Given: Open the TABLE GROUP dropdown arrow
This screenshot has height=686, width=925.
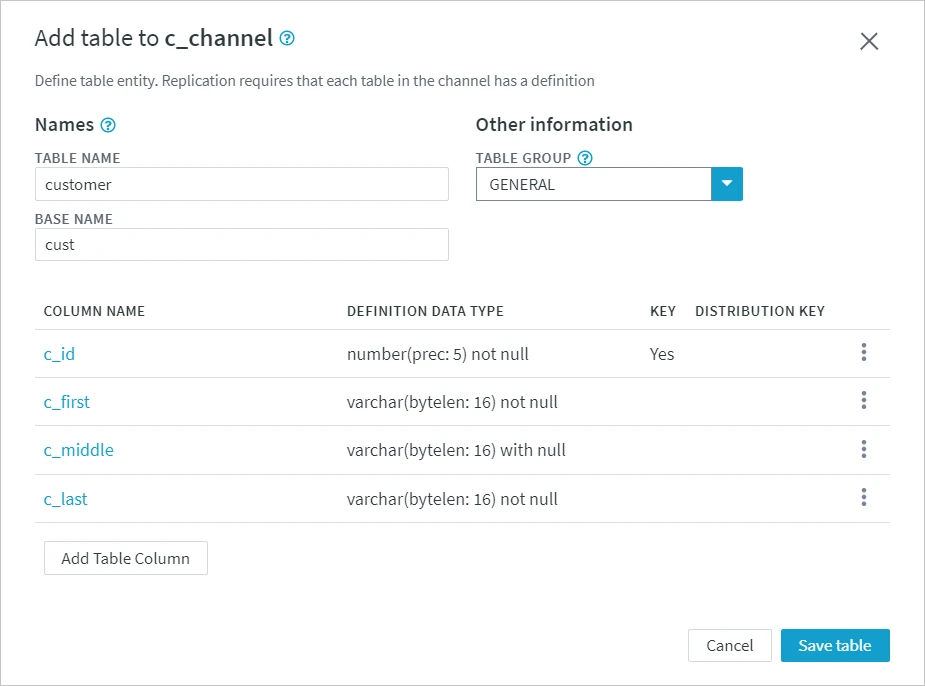Looking at the screenshot, I should tap(727, 184).
